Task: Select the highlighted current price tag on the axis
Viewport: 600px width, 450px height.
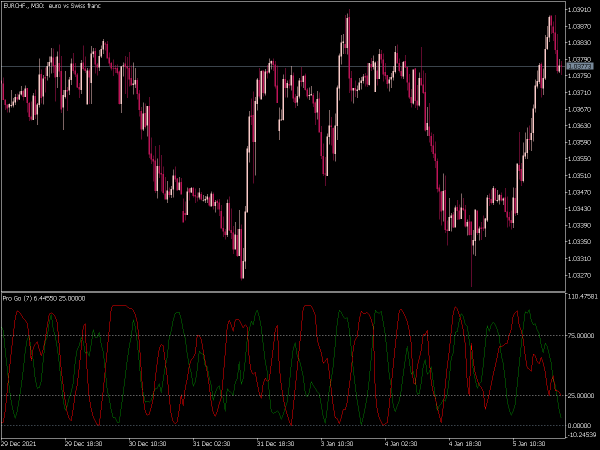Action: (x=580, y=67)
